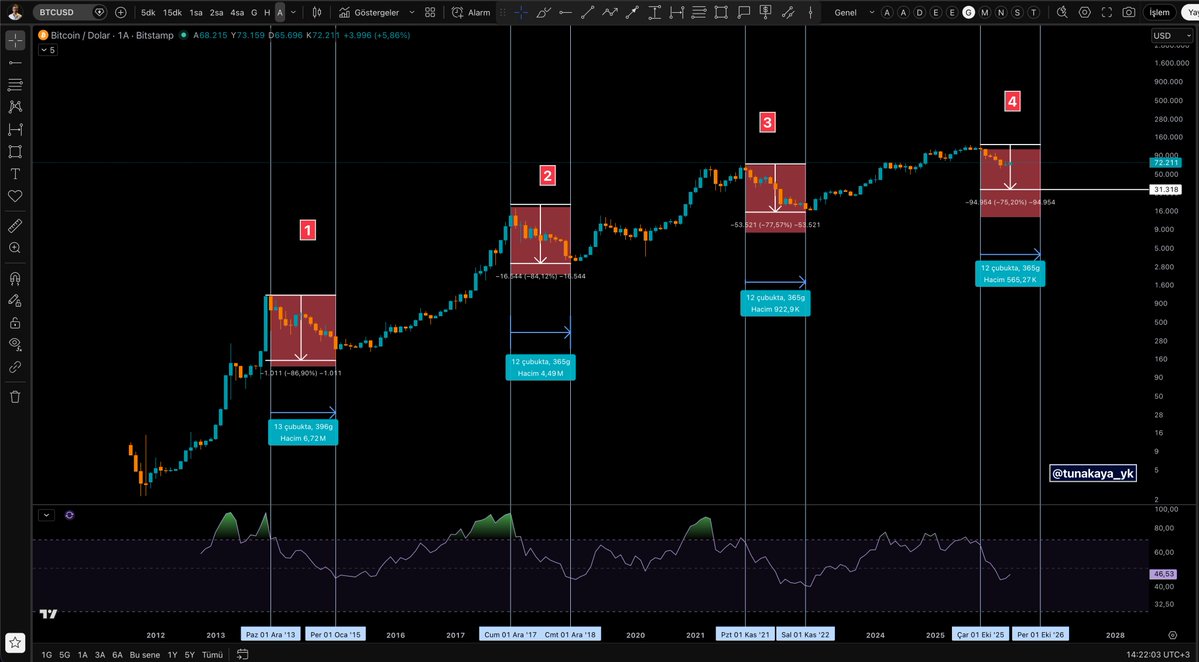Select the 1sa timeframe
This screenshot has height=662, width=1199.
tap(197, 12)
